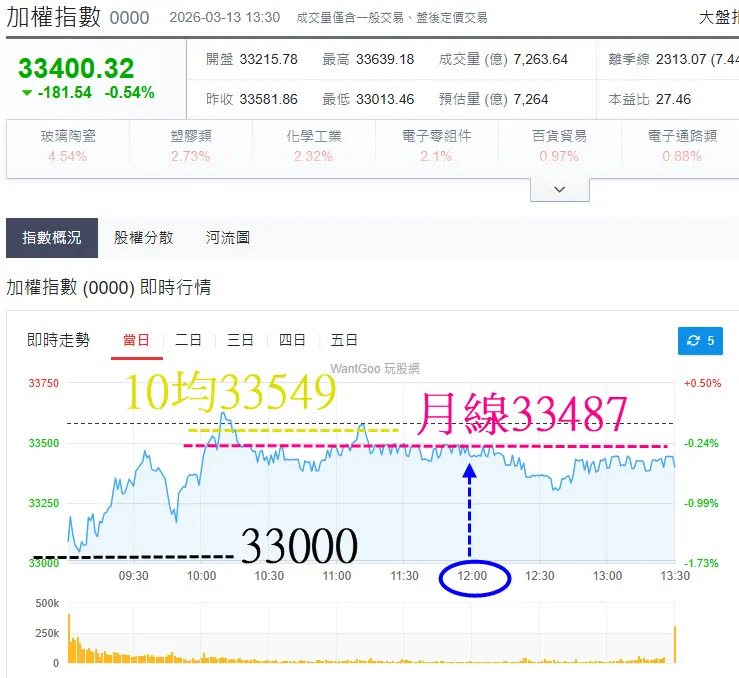Viewport: 739px width, 678px height.
Task: Click the 最高 value 33639.18
Action: click(385, 59)
